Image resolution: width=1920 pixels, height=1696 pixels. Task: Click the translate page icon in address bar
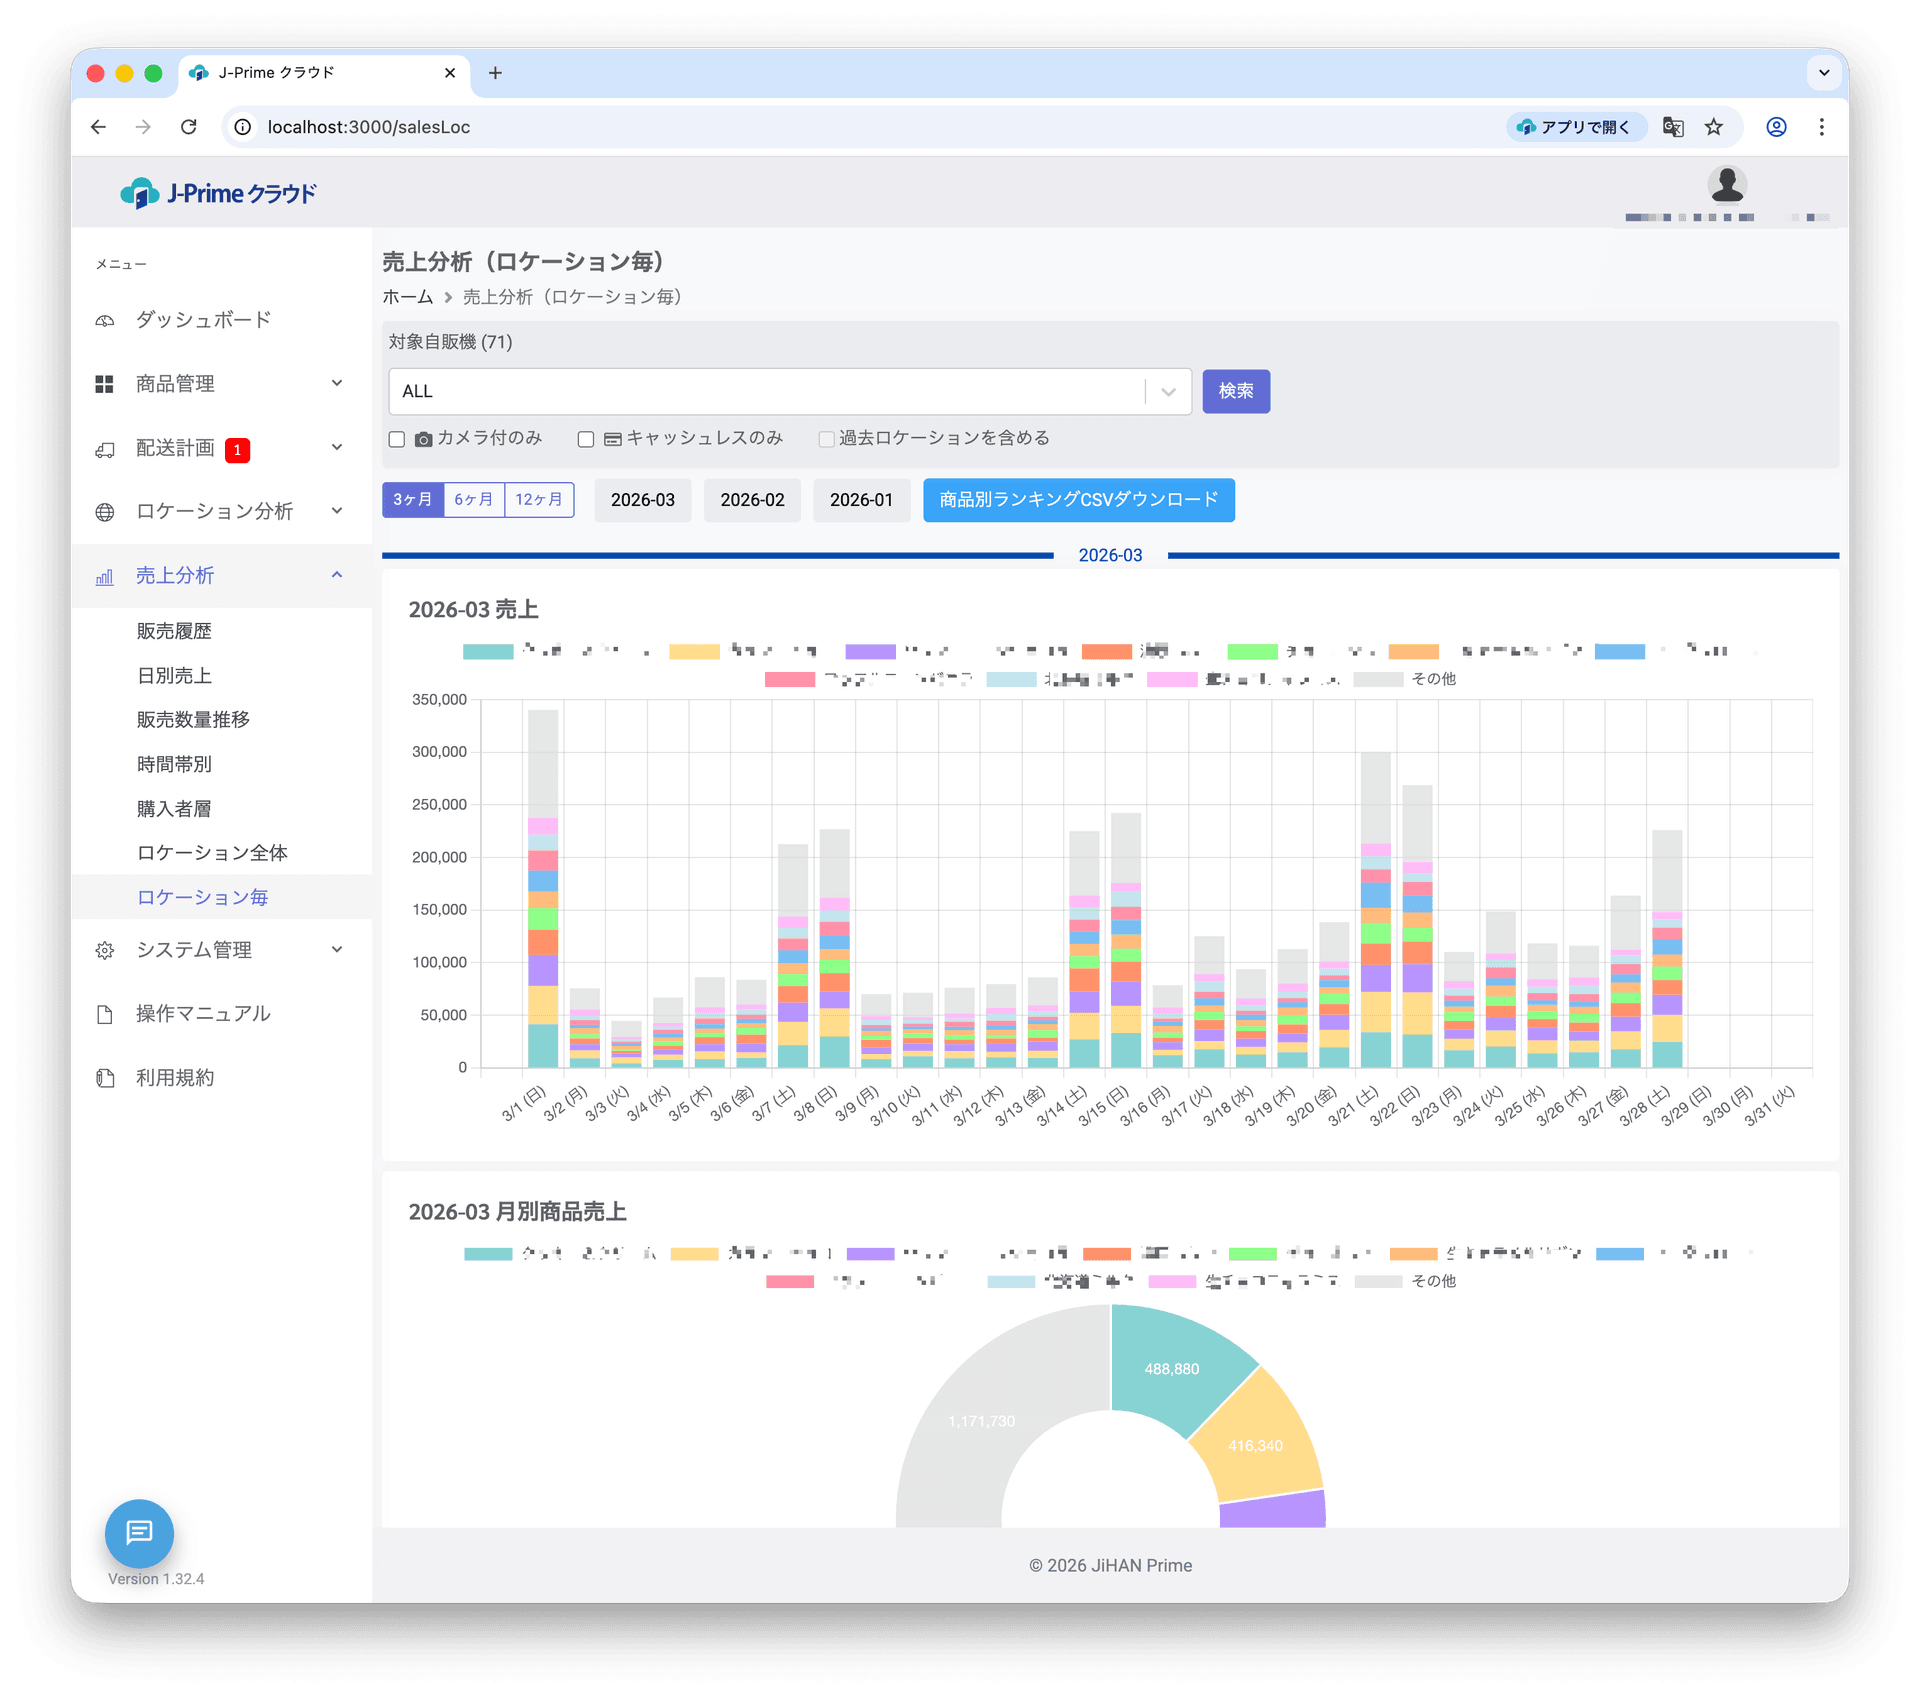click(x=1672, y=127)
